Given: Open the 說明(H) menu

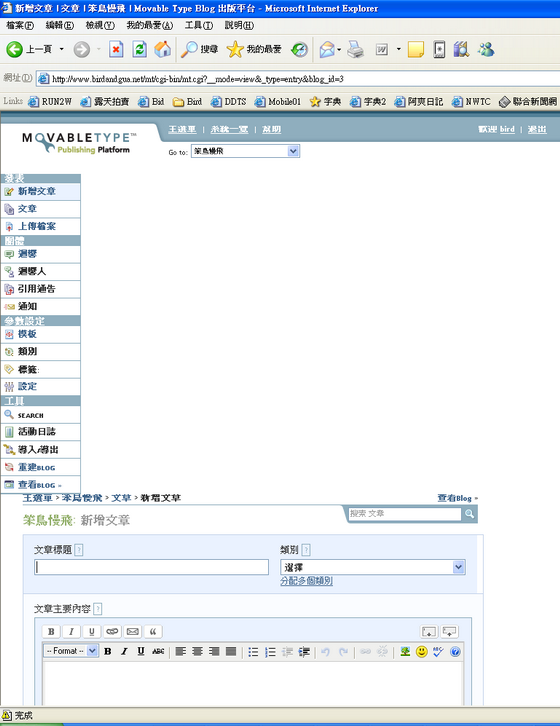Looking at the screenshot, I should tap(239, 25).
